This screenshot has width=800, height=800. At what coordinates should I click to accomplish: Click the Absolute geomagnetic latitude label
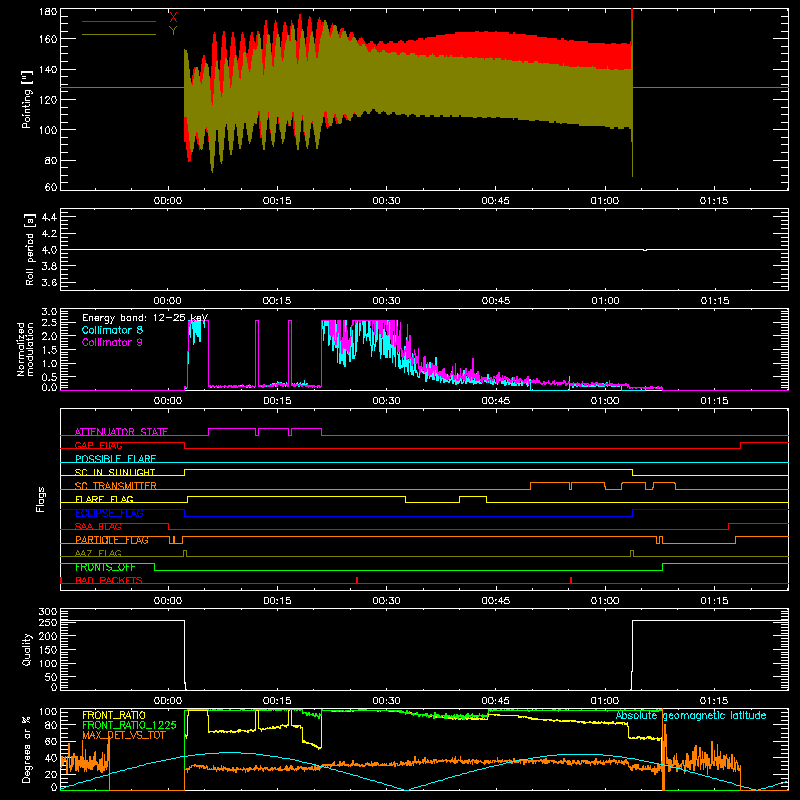[691, 715]
